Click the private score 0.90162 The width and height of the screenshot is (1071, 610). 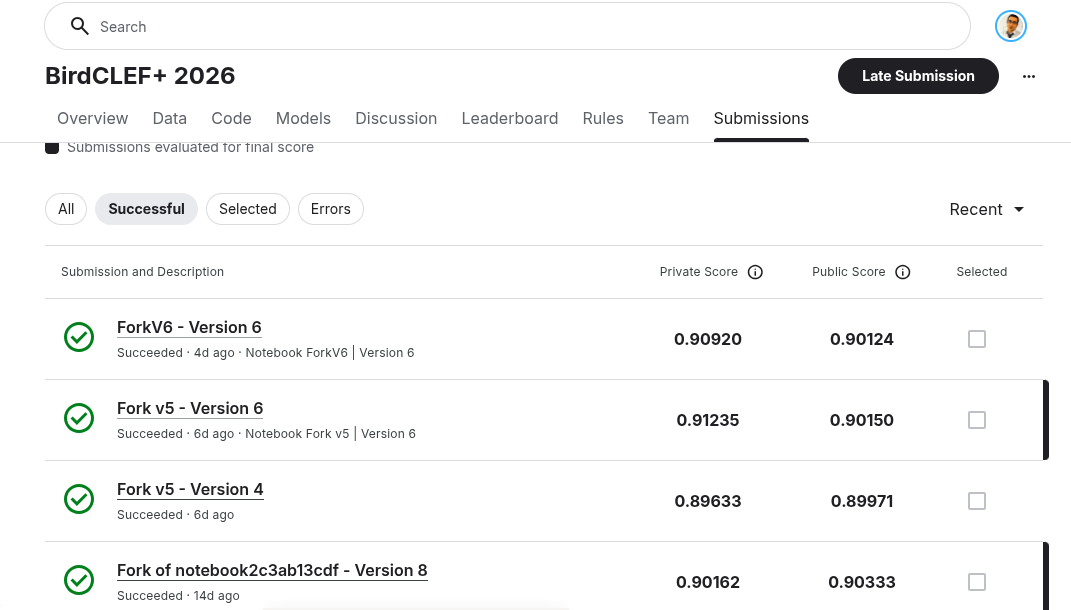[x=708, y=582]
